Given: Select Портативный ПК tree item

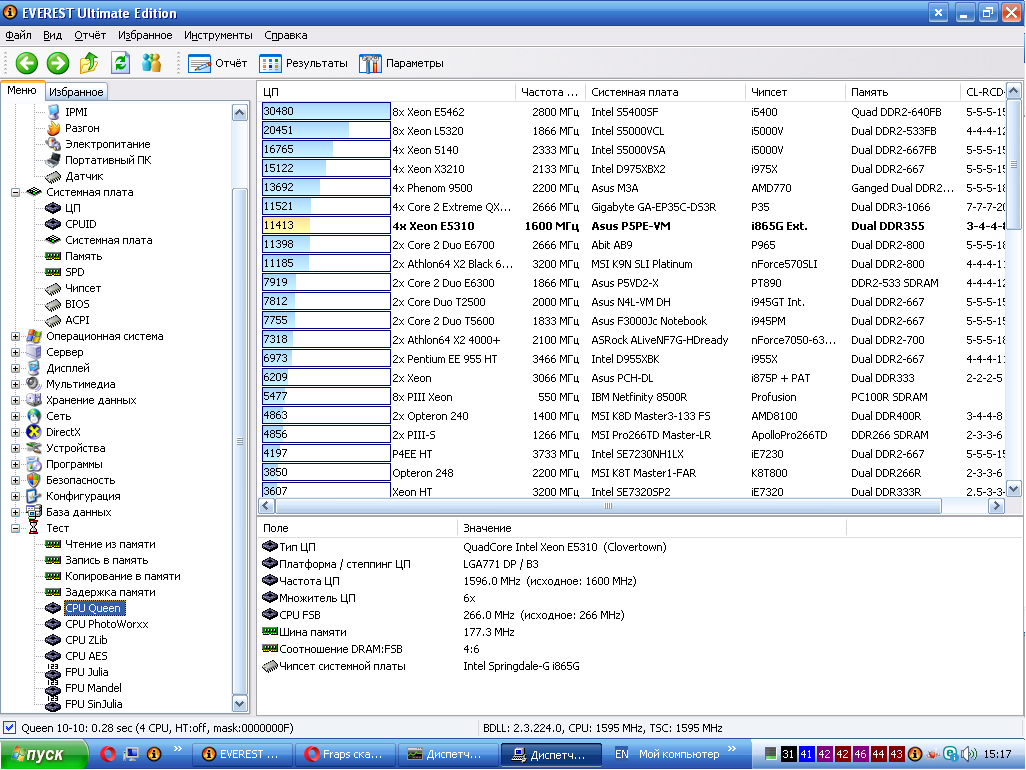Looking at the screenshot, I should [x=108, y=160].
